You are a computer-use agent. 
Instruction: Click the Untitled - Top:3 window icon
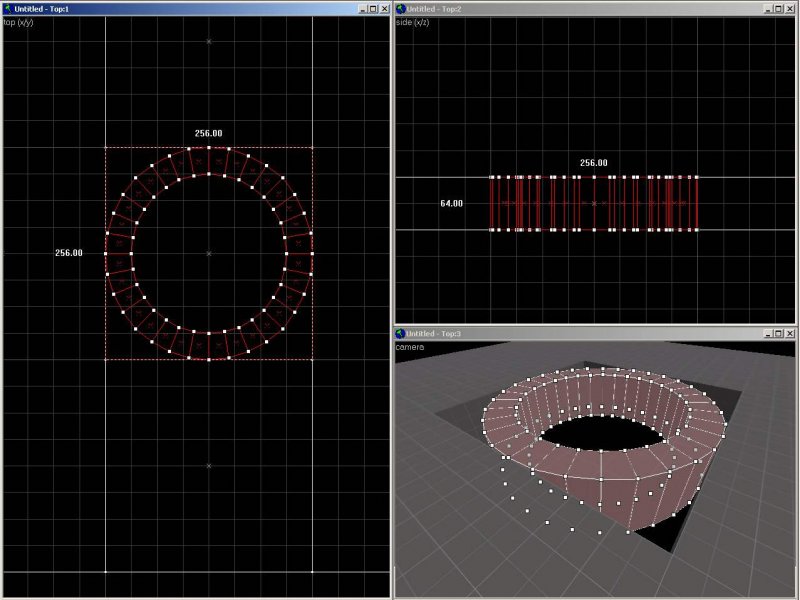(x=402, y=333)
